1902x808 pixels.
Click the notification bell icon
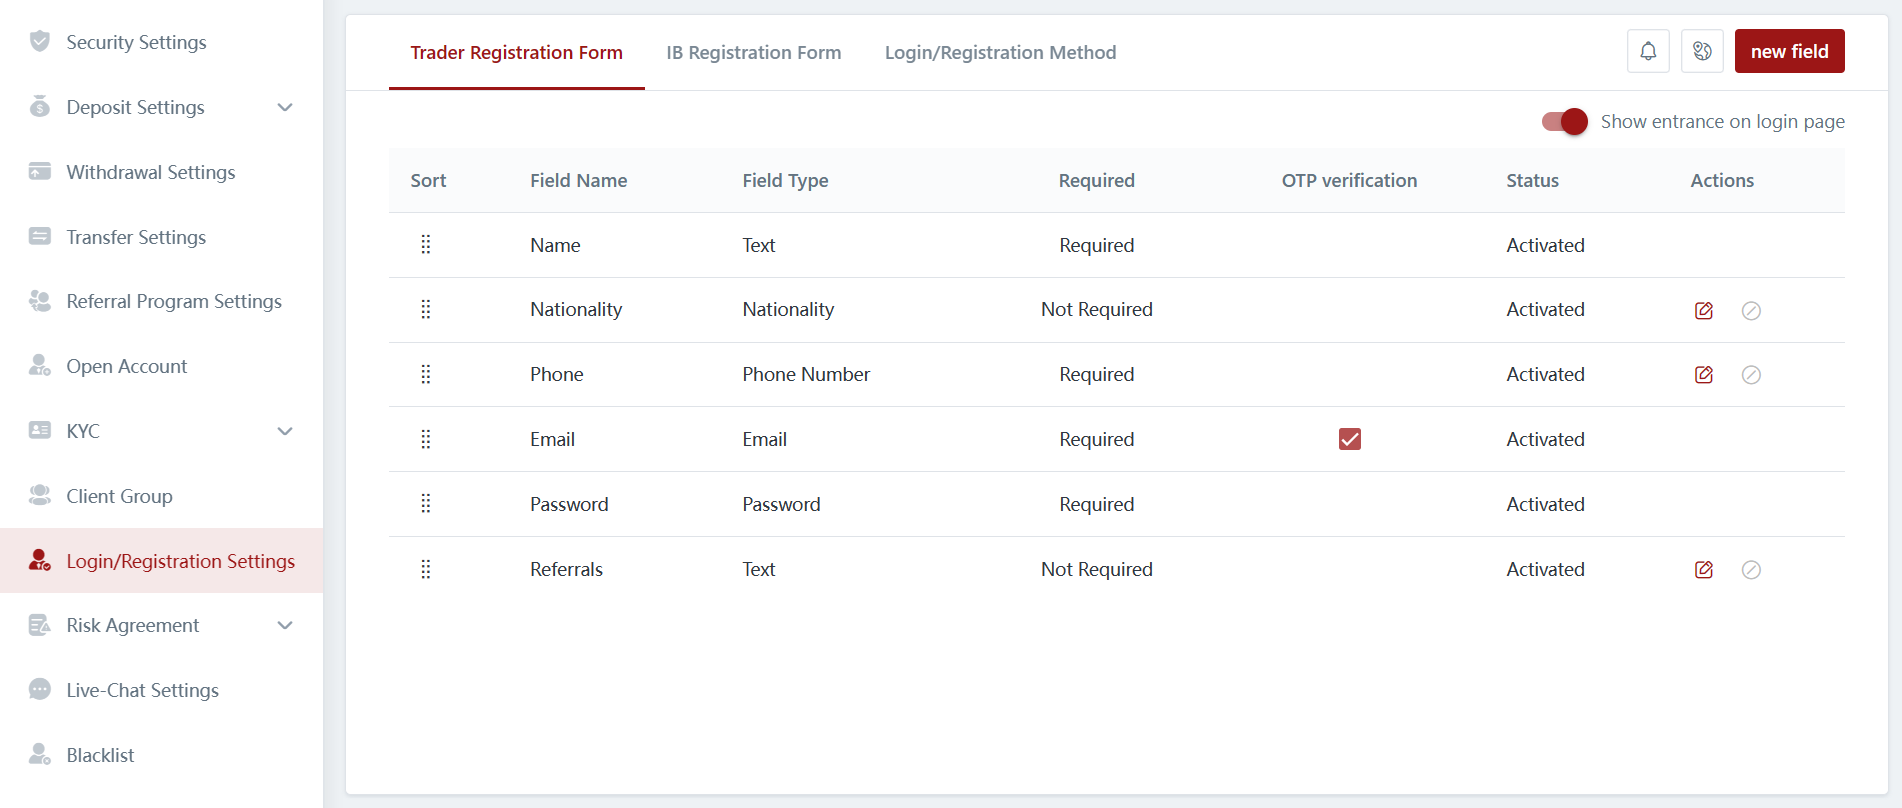(1648, 51)
